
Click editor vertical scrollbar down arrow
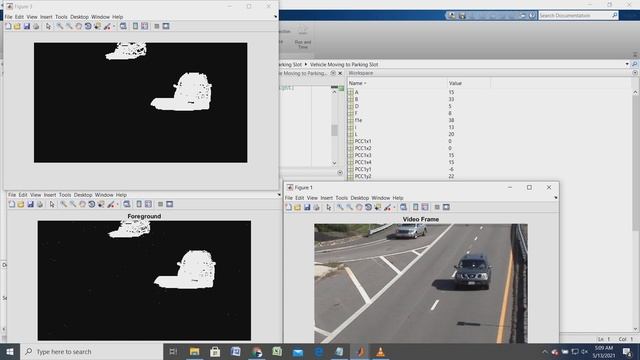(334, 163)
